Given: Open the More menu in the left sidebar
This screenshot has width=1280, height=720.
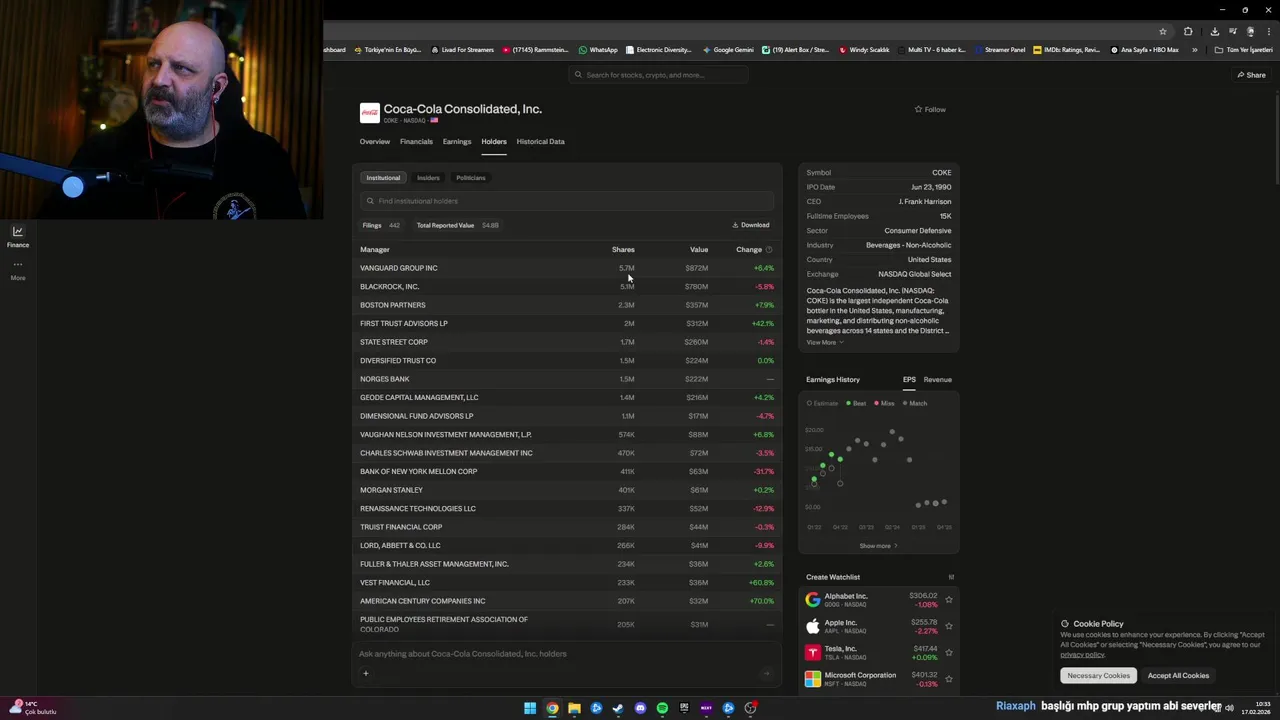Looking at the screenshot, I should click(x=17, y=270).
